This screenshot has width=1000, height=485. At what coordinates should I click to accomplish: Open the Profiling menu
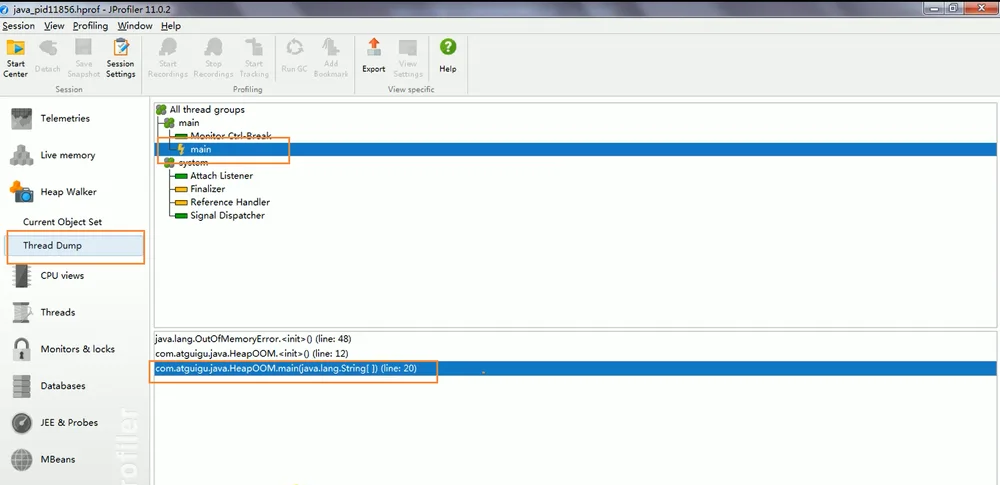point(90,26)
